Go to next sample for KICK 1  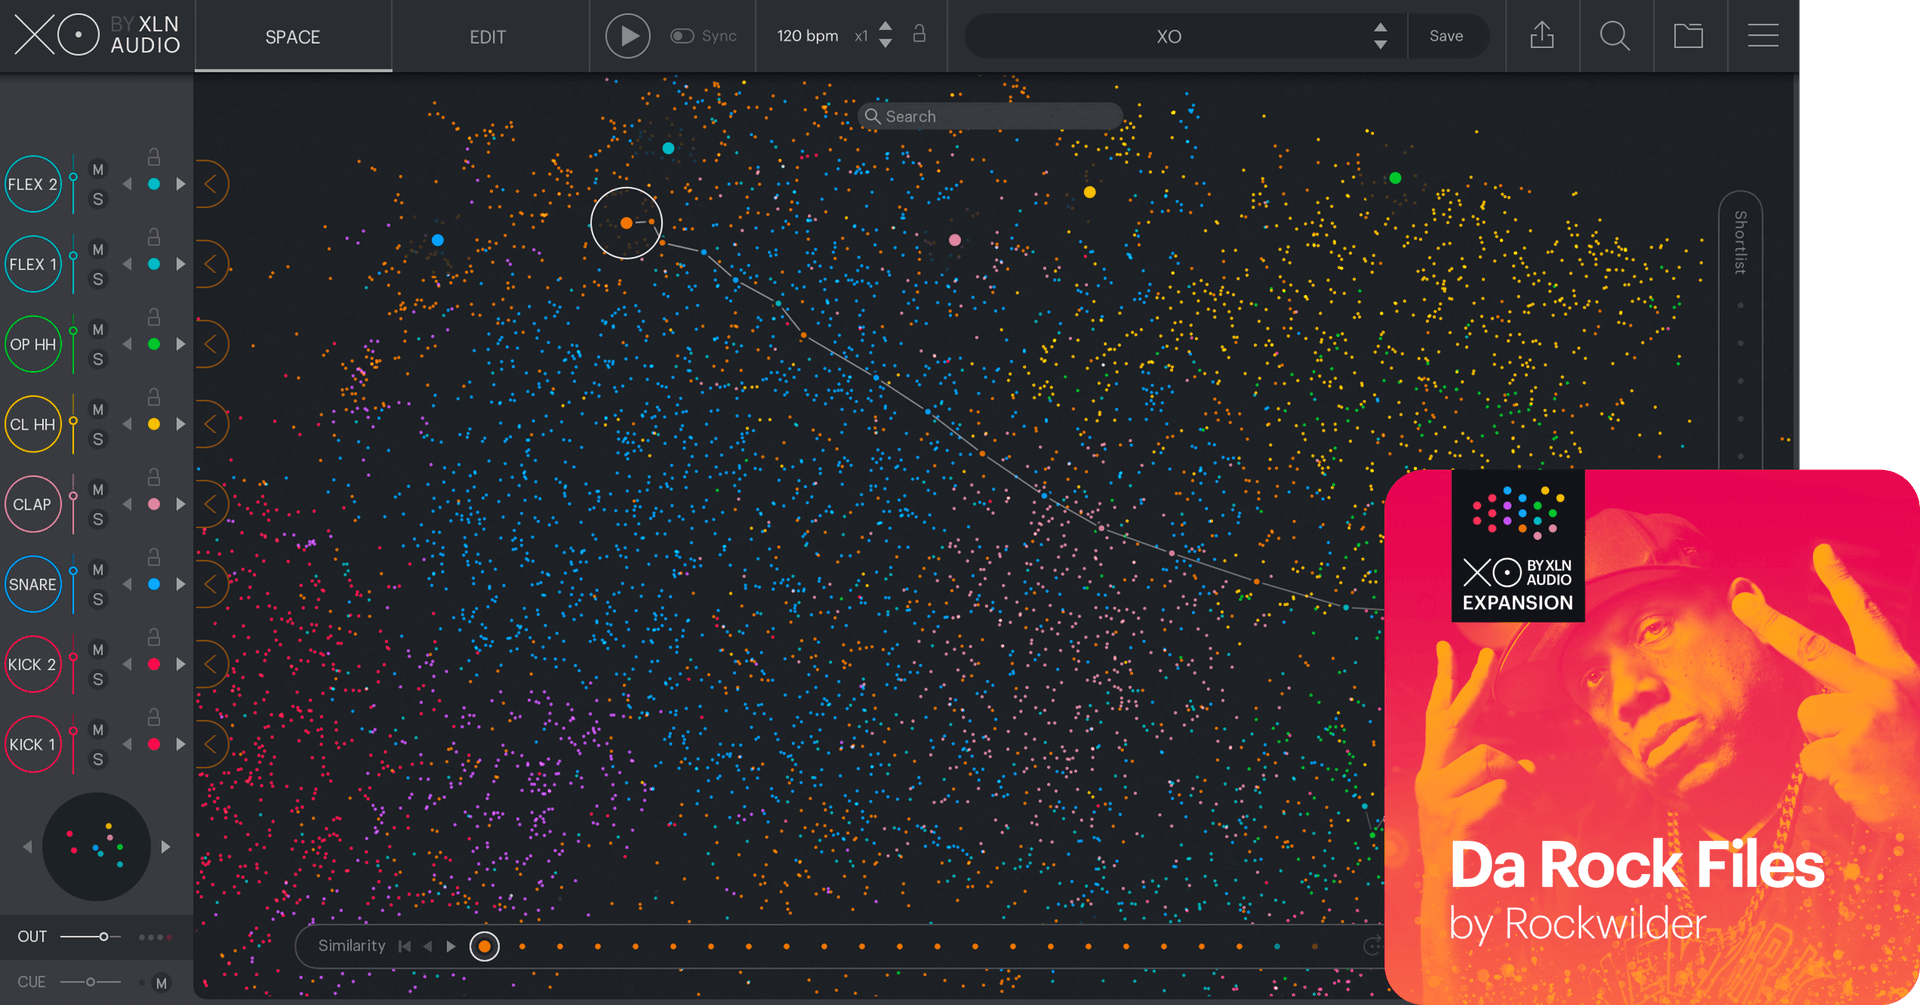click(181, 744)
